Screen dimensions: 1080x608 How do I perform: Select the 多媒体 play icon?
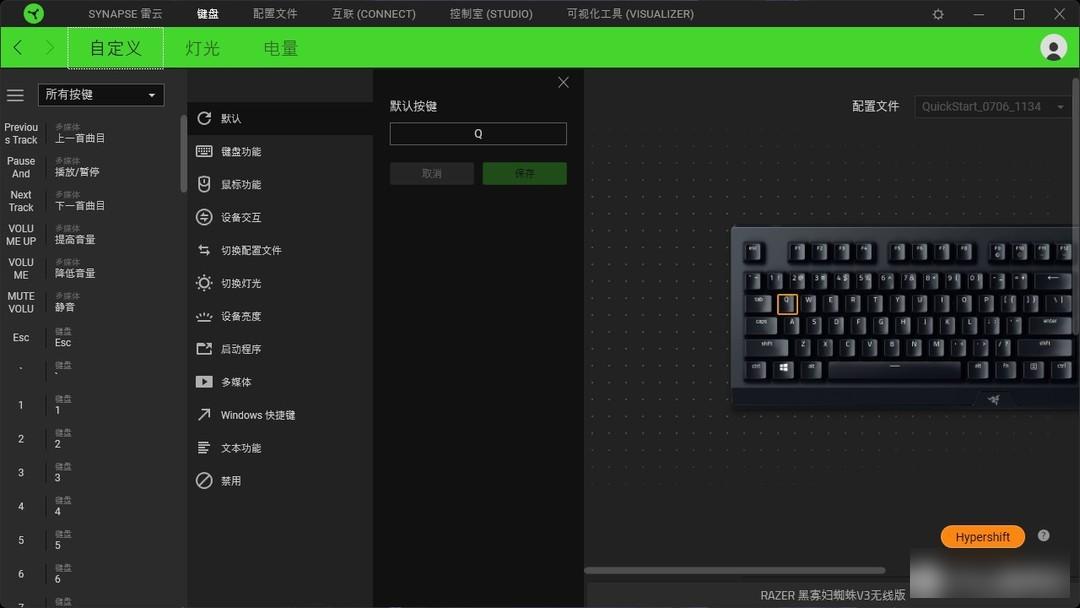[204, 382]
